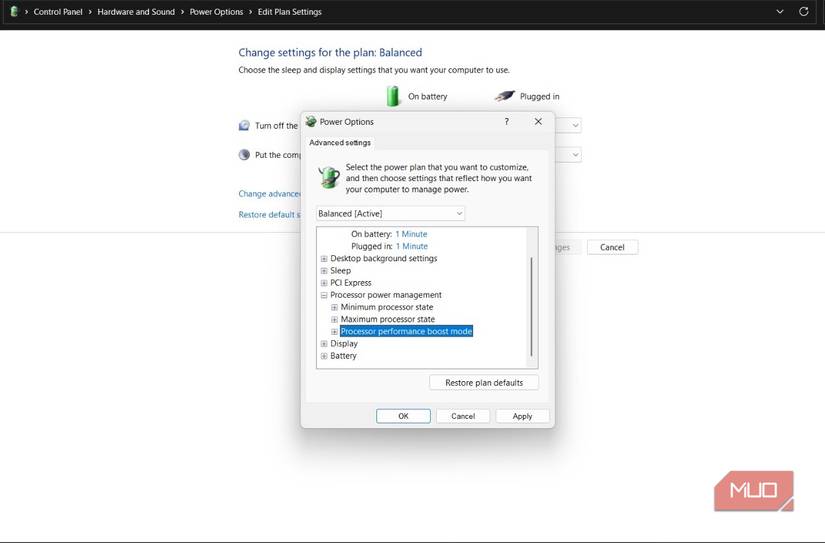This screenshot has height=543, width=825.
Task: Click the Plugged in plug icon
Action: [x=505, y=96]
